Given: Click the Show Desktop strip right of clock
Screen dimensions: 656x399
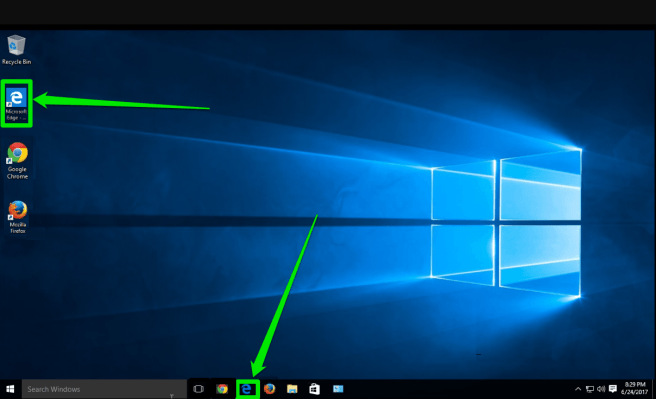Looking at the screenshot, I should click(653, 389).
